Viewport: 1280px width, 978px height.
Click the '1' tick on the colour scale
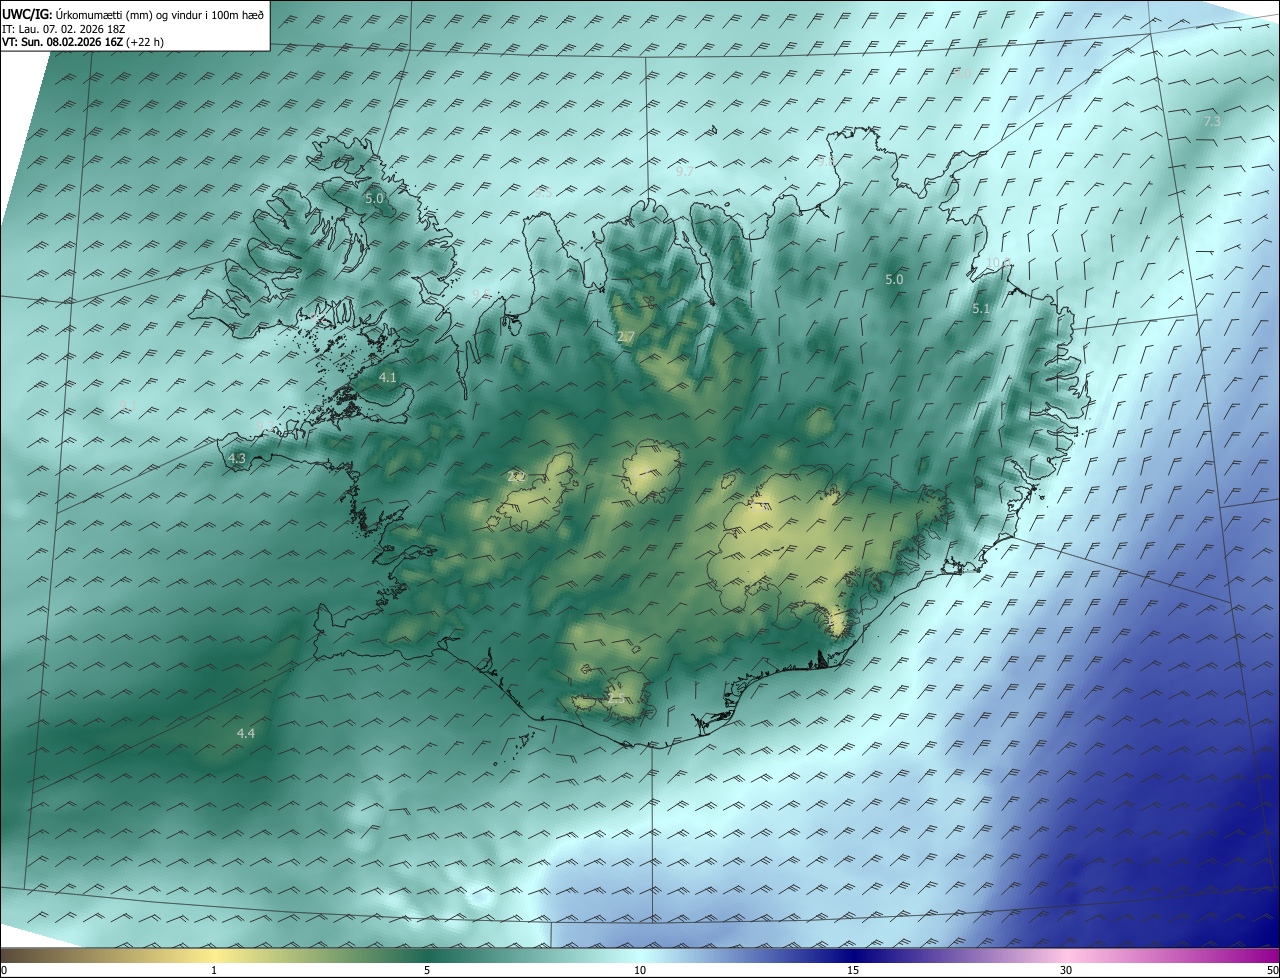click(214, 970)
